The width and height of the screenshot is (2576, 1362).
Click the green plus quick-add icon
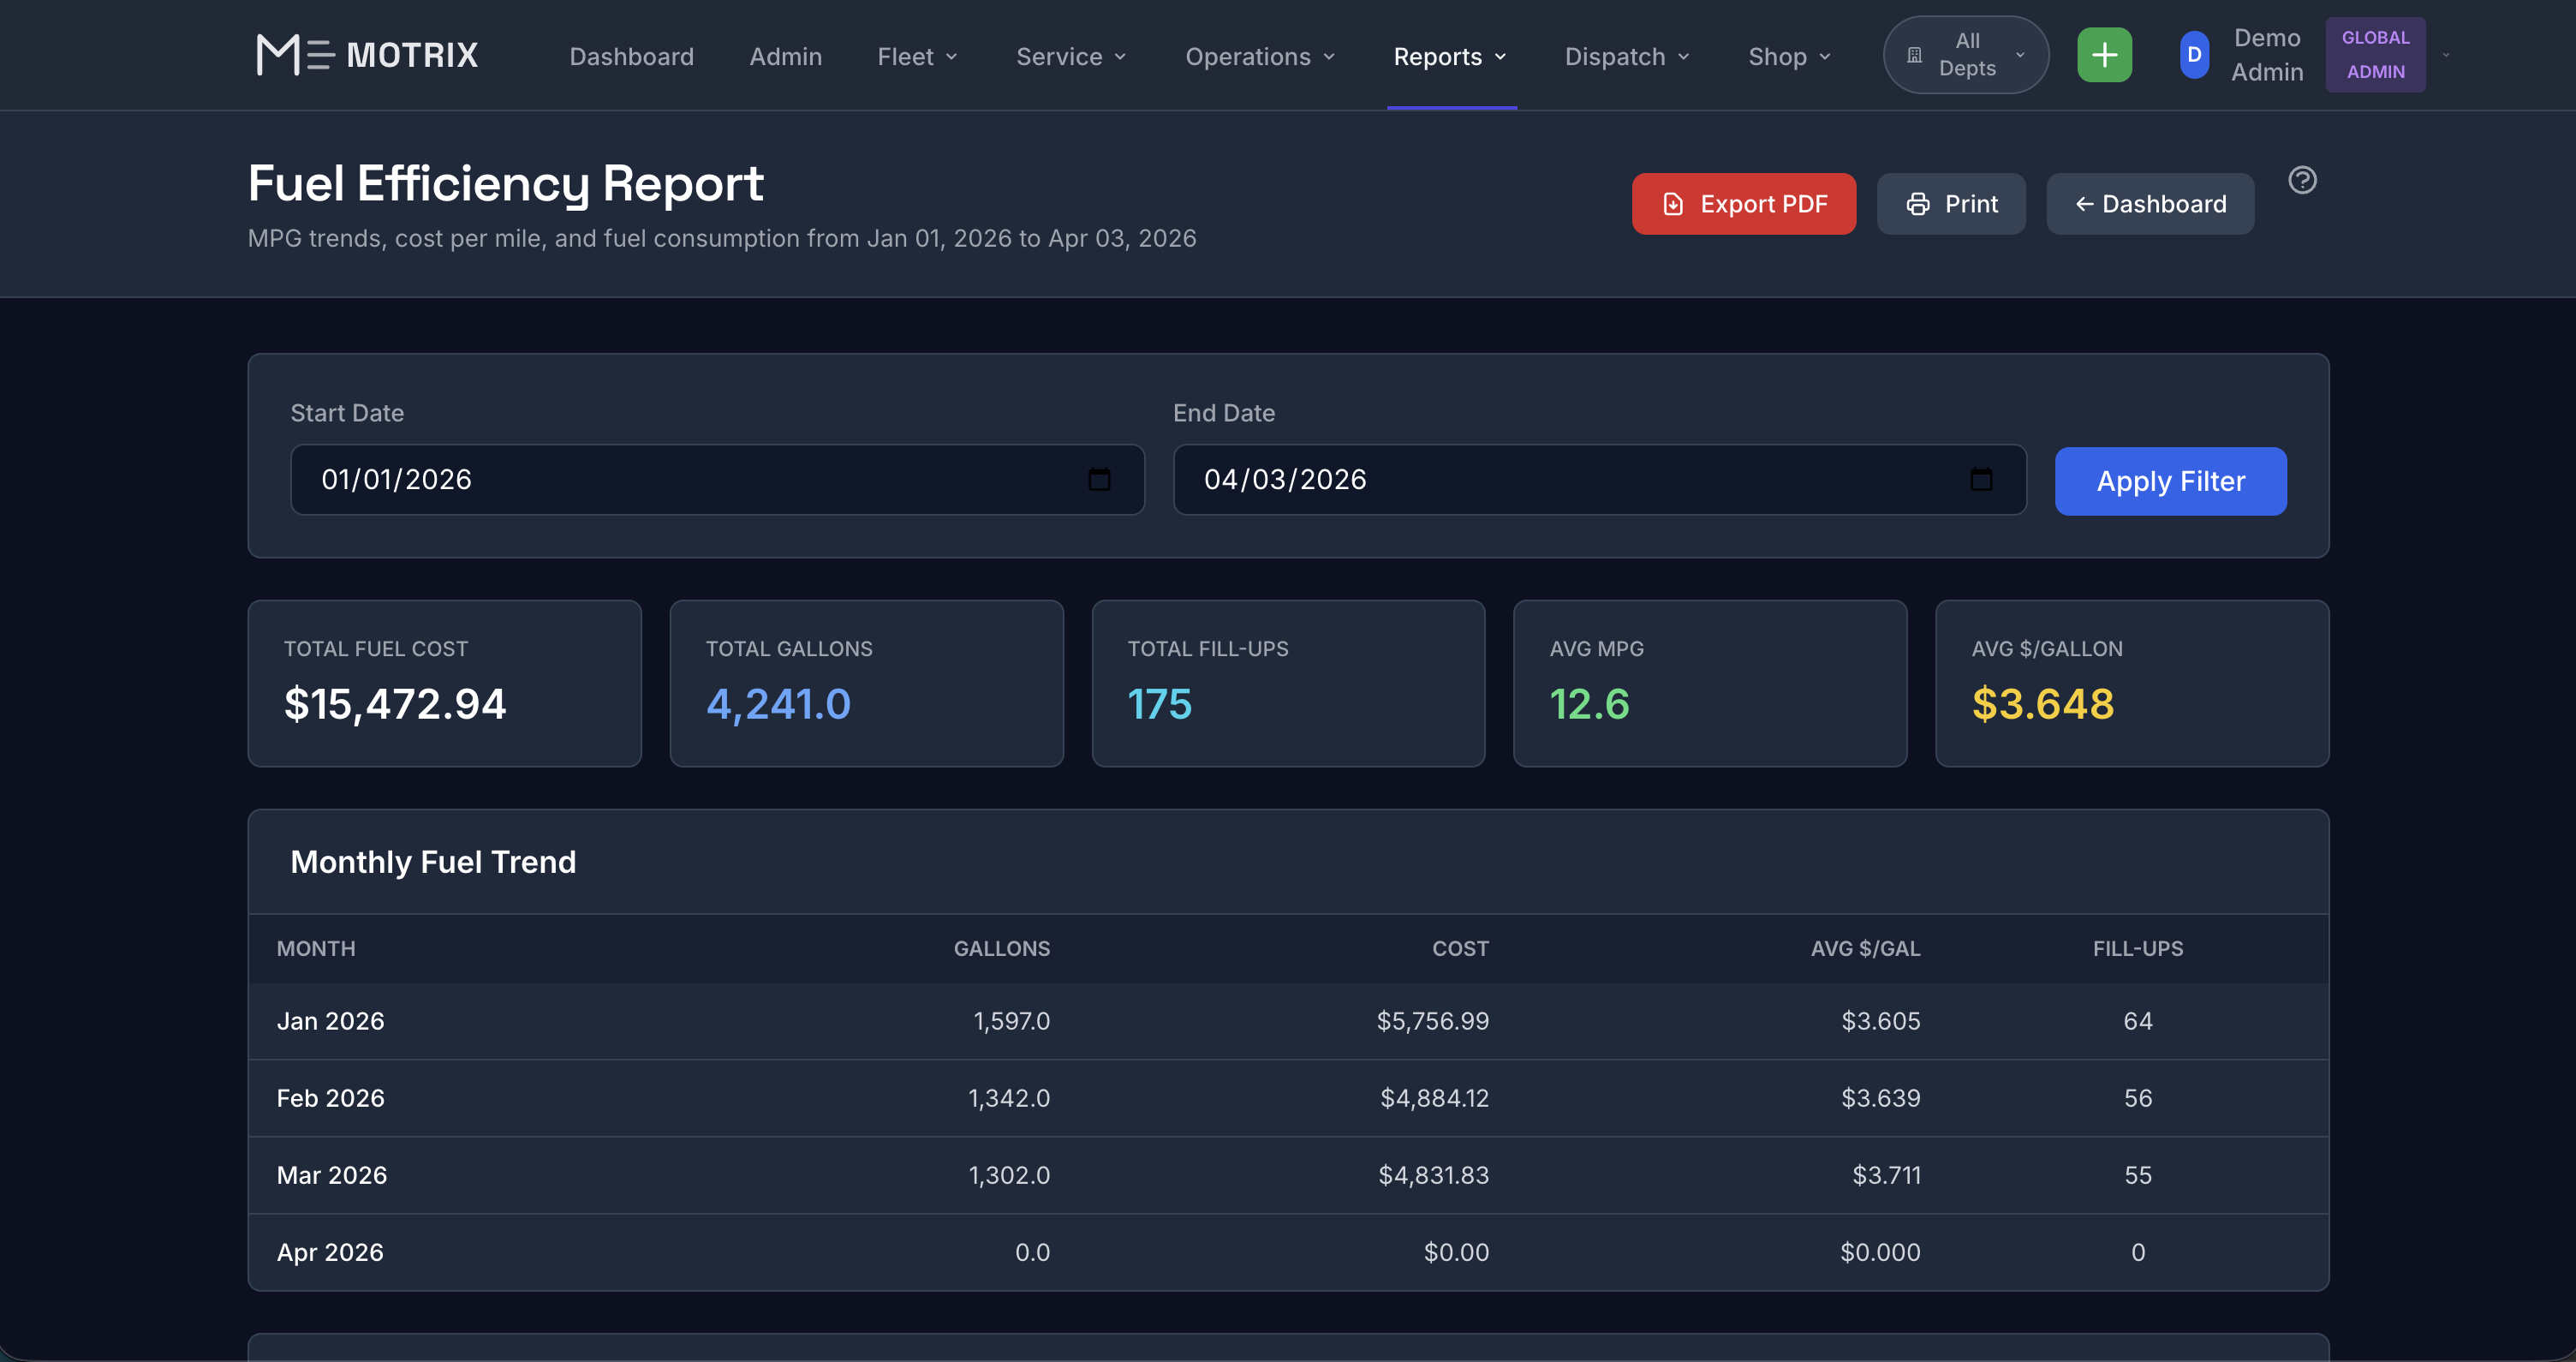2104,55
